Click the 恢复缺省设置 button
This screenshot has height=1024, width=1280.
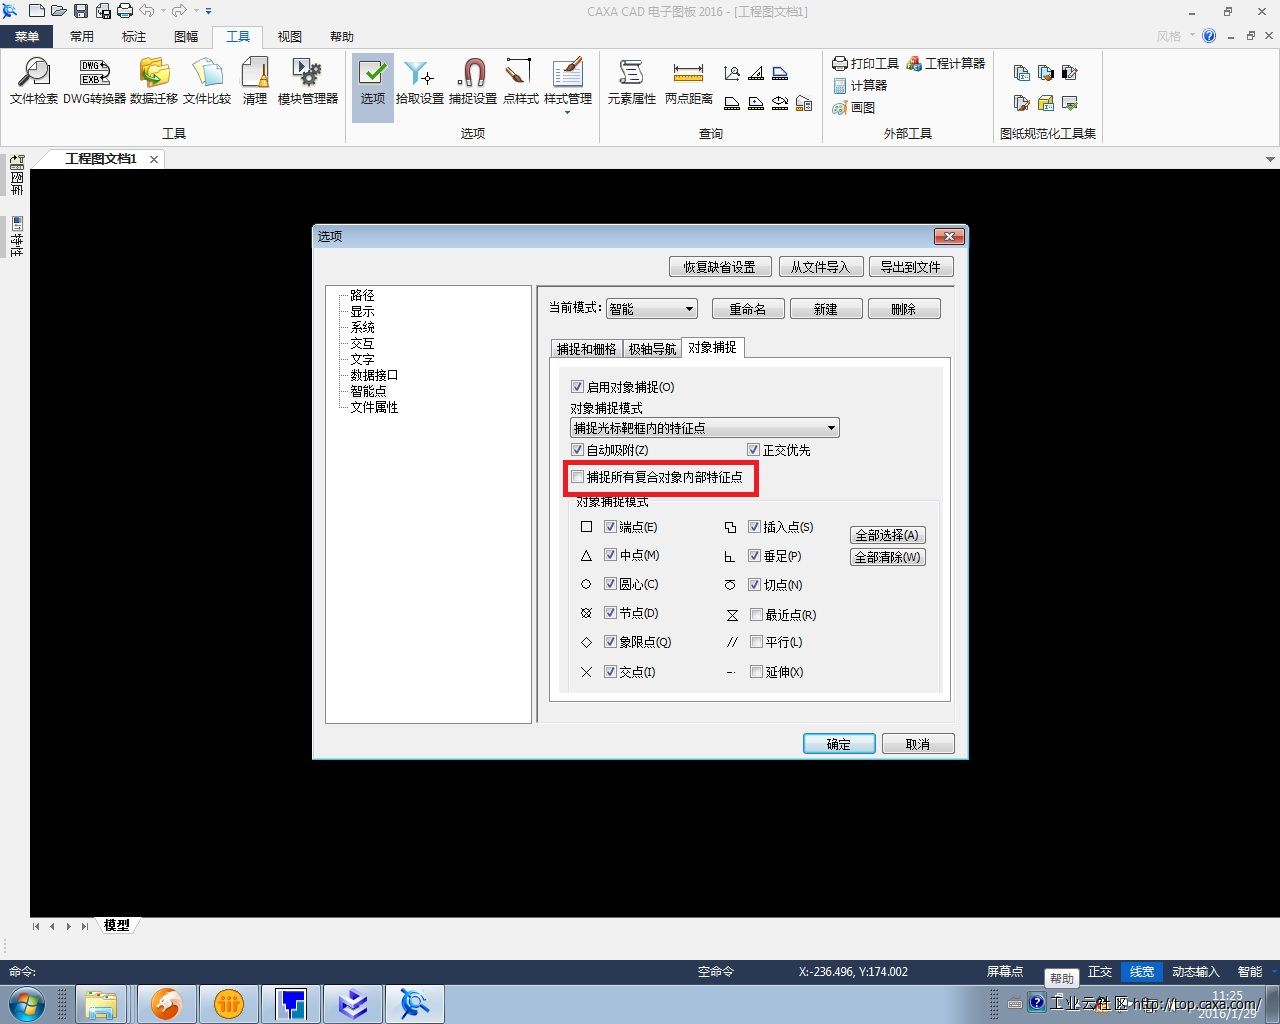coord(719,267)
